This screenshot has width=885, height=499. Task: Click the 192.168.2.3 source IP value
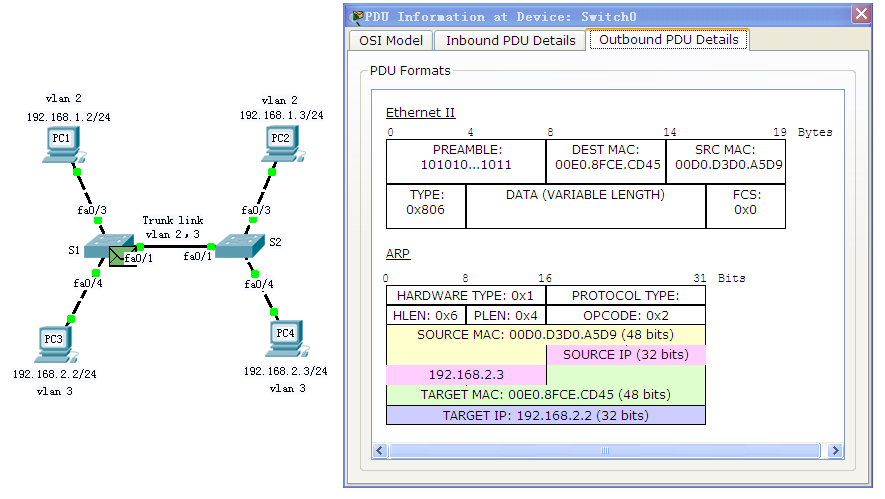pyautogui.click(x=466, y=375)
